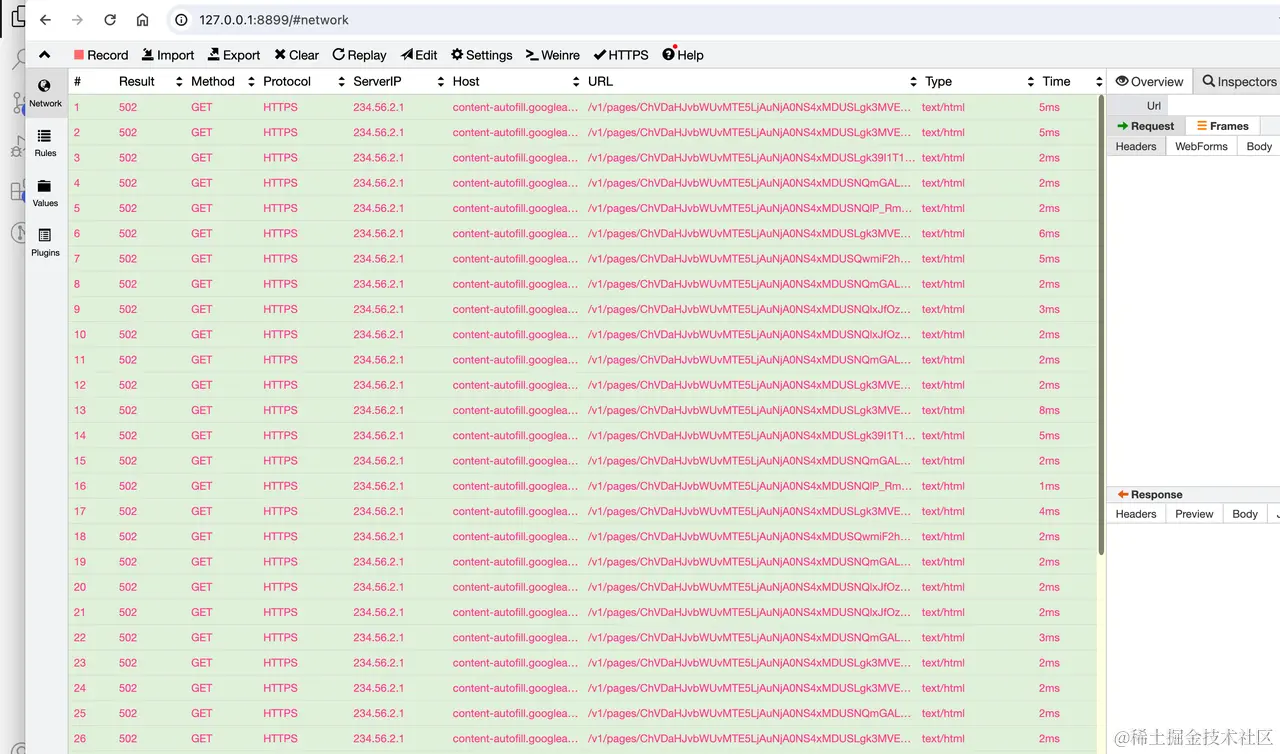
Task: Click the text/html type of request 23
Action: click(x=943, y=663)
